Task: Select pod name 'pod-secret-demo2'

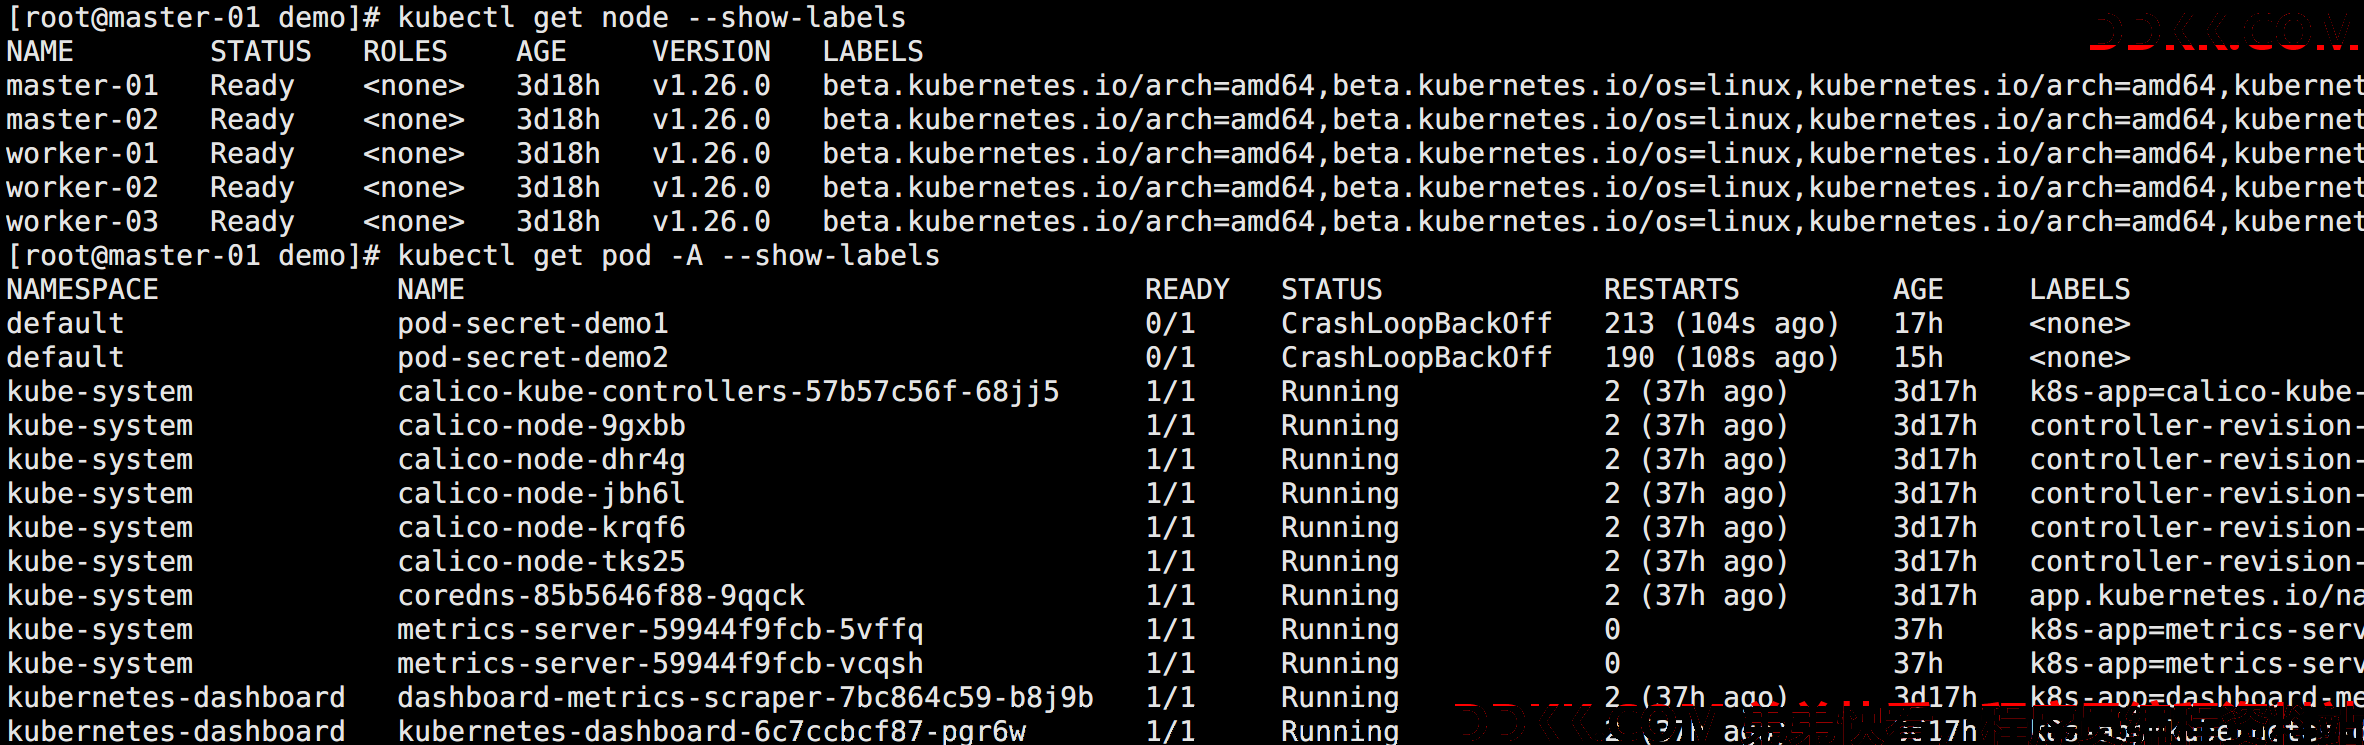Action: point(533,358)
